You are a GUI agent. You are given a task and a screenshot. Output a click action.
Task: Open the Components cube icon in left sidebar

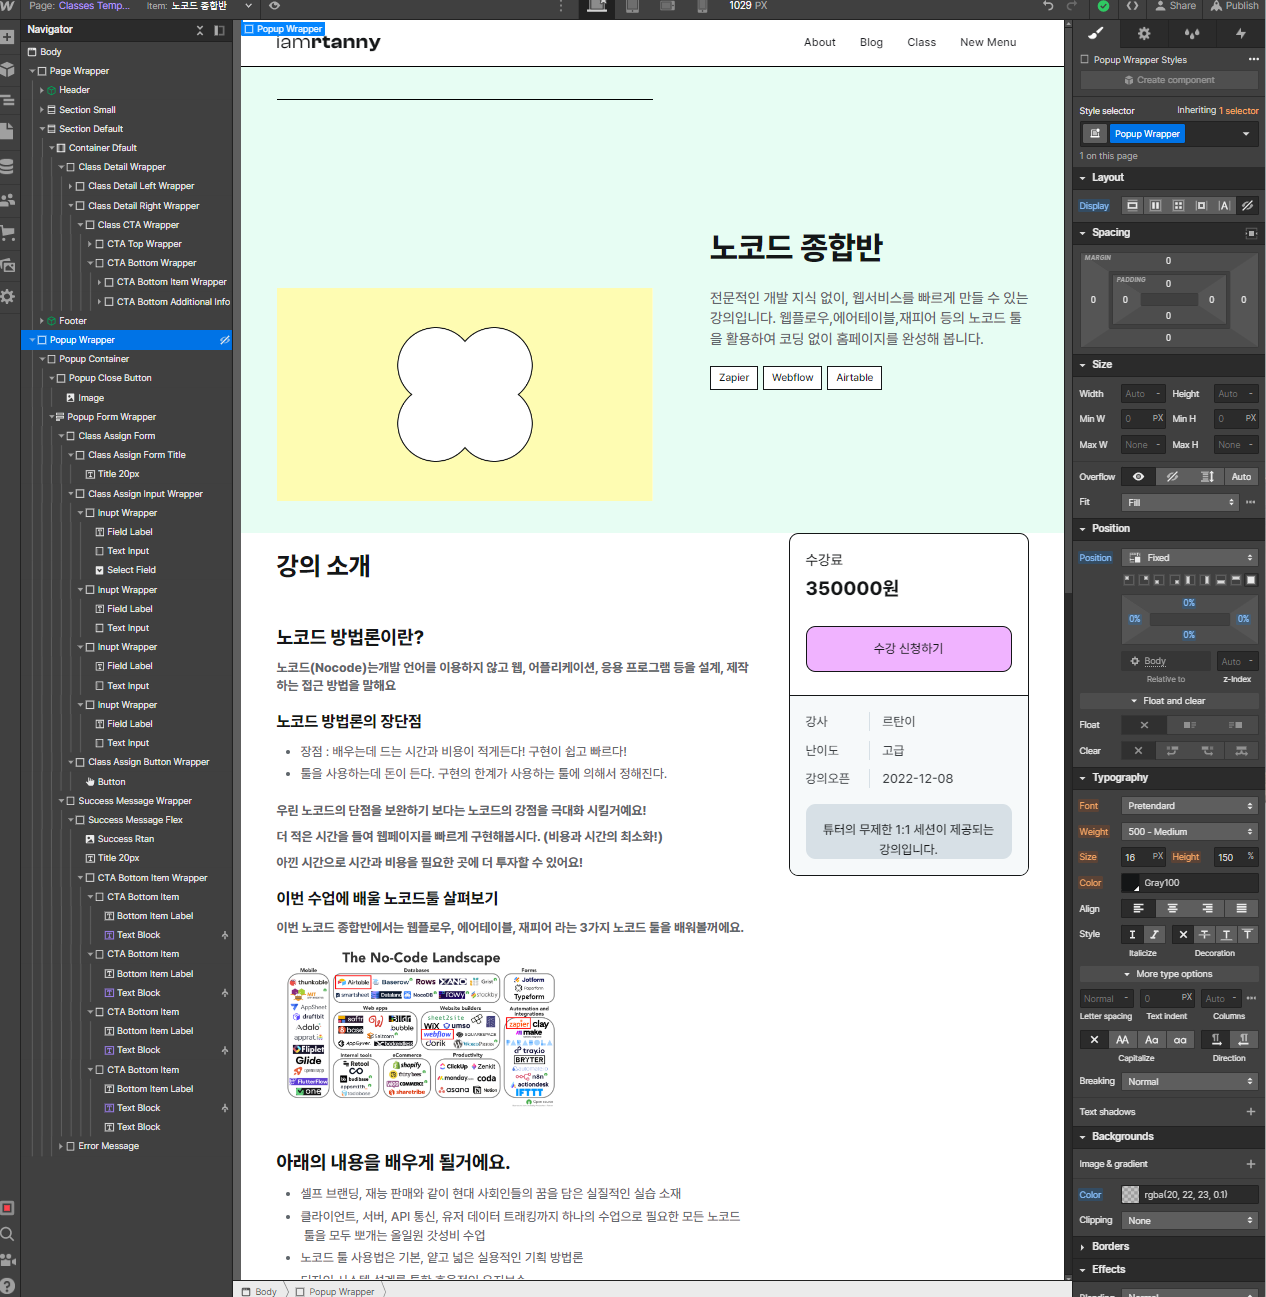(7, 69)
